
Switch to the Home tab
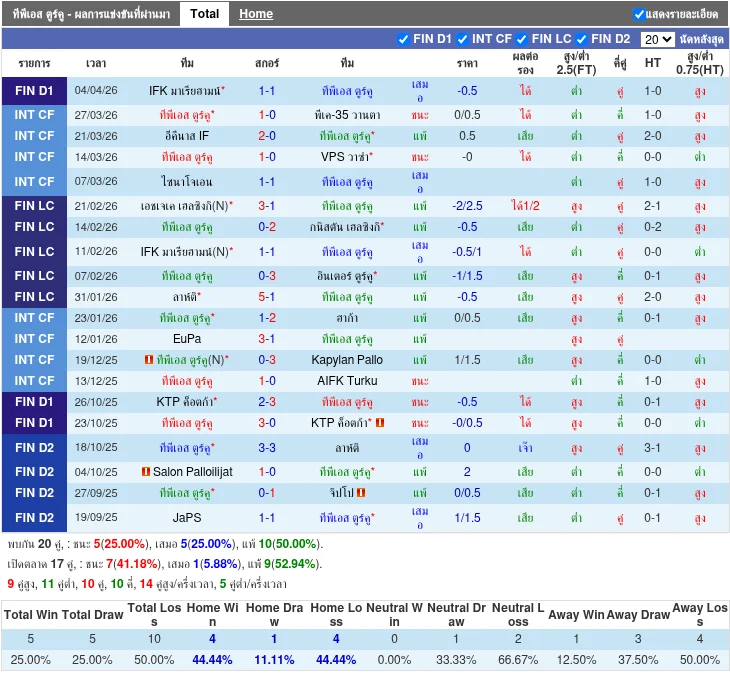[x=256, y=14]
